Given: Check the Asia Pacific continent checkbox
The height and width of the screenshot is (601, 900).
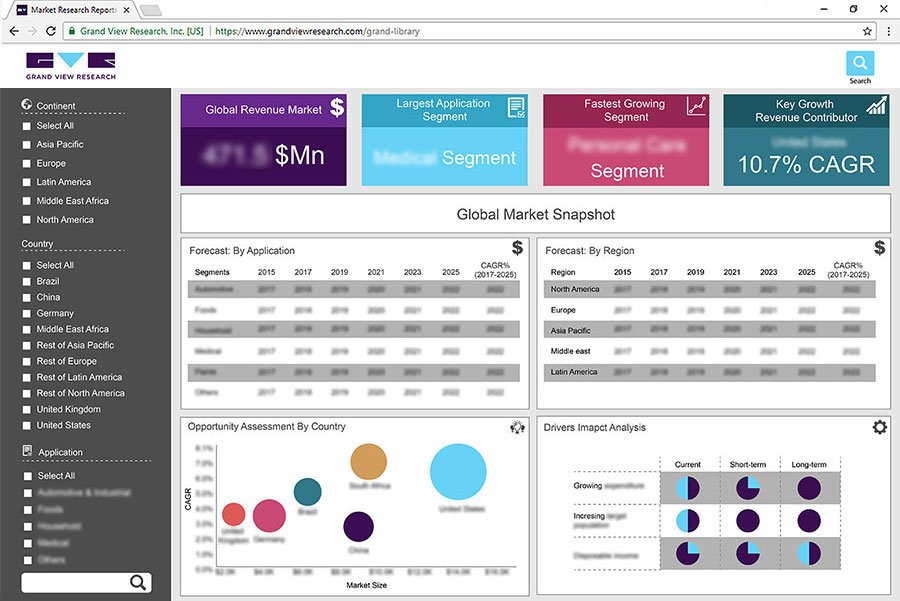Looking at the screenshot, I should [x=28, y=144].
